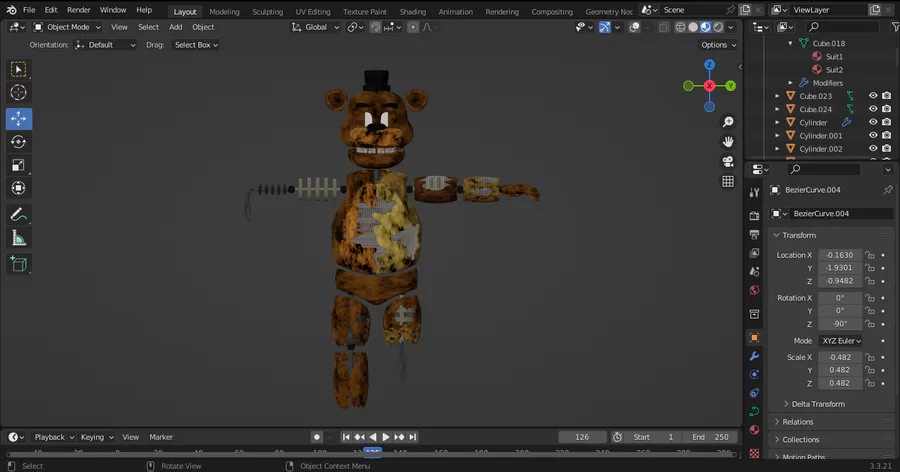Screen dimensions: 900x472
Task: Switch orthographic/perspective grid icon
Action: [728, 181]
